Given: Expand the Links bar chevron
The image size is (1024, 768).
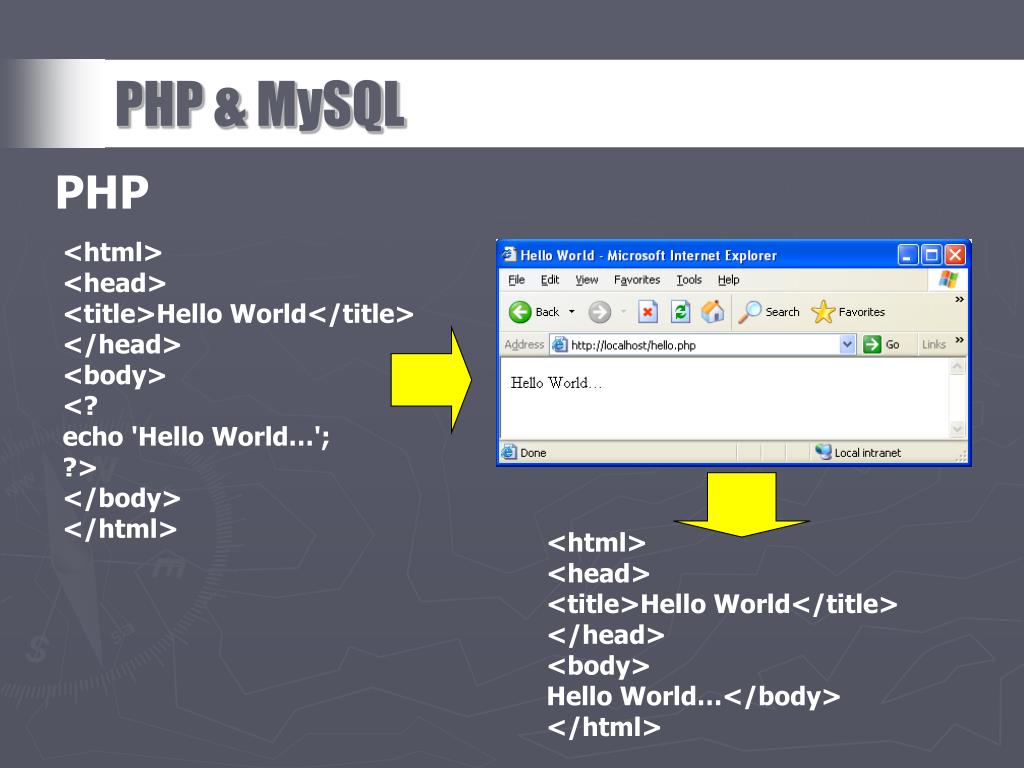Looking at the screenshot, I should tap(959, 340).
